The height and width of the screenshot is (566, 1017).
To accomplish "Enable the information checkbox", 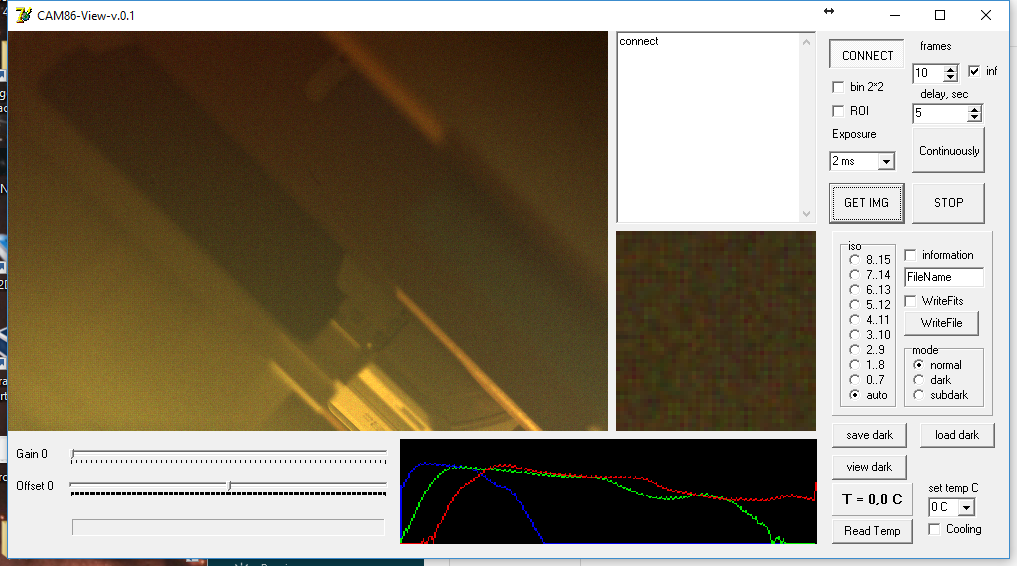I will click(x=910, y=255).
